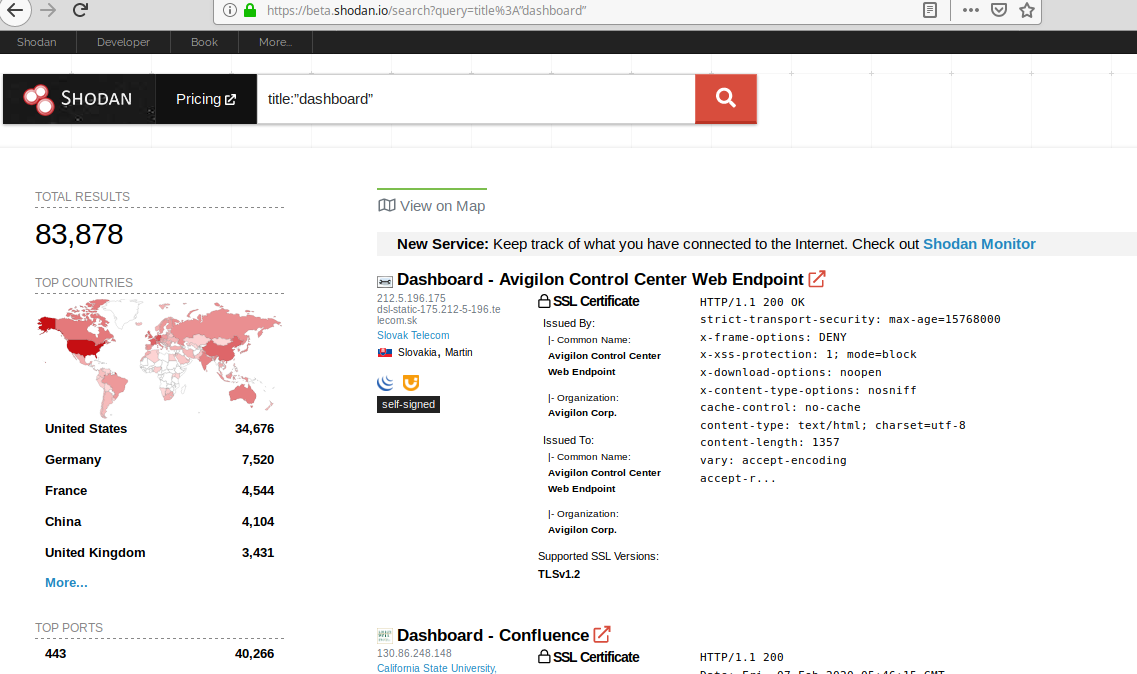Bookmark this page with the star icon

pyautogui.click(x=1027, y=10)
